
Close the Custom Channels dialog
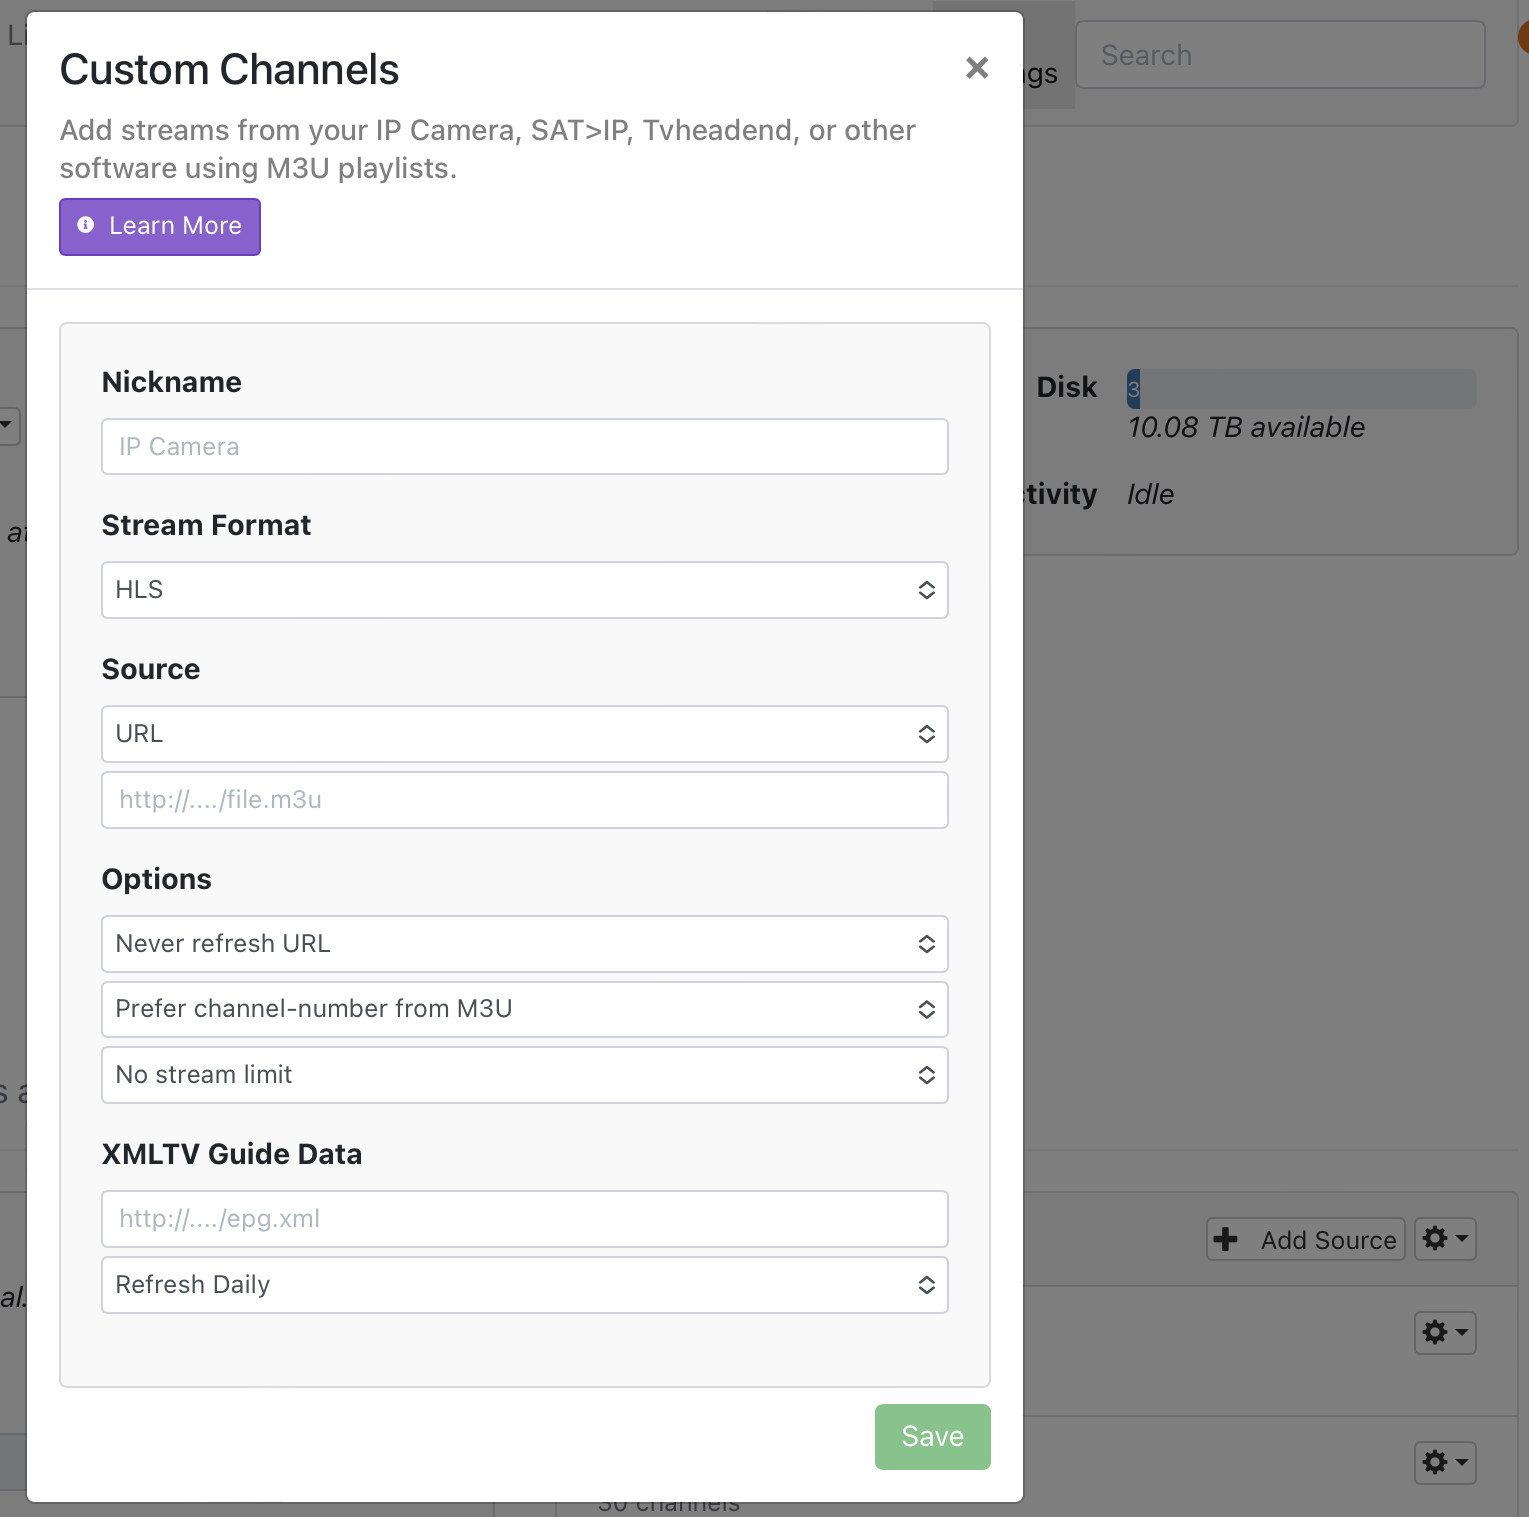click(976, 68)
